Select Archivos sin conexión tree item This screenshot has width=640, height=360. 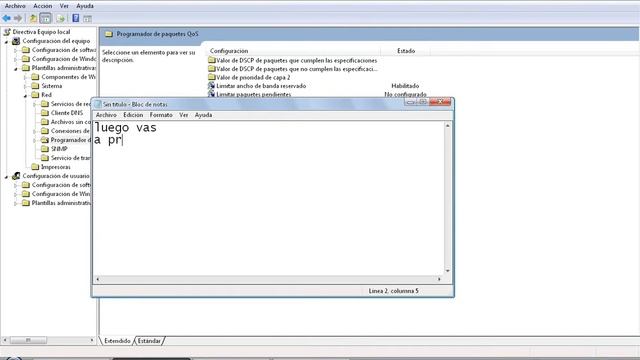pyautogui.click(x=71, y=122)
